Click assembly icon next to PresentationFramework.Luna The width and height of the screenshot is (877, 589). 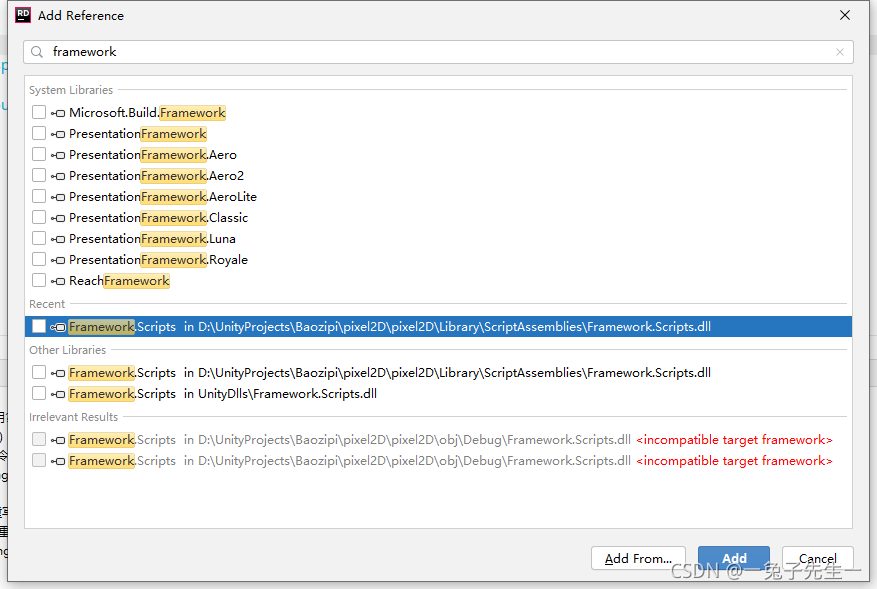click(58, 239)
